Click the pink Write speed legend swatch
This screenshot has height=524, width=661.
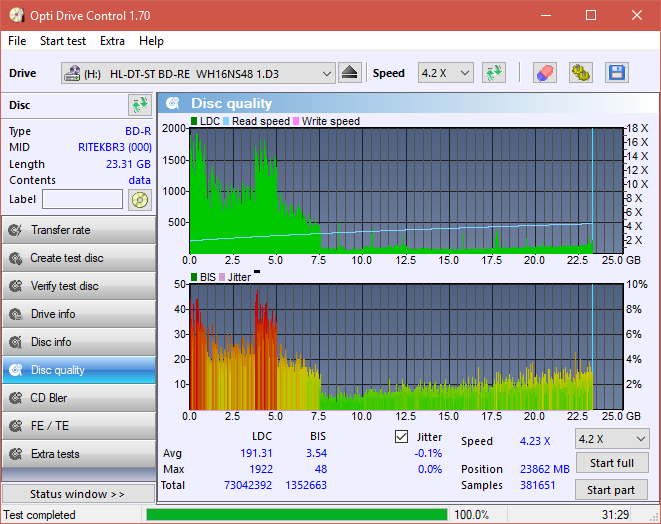point(296,121)
